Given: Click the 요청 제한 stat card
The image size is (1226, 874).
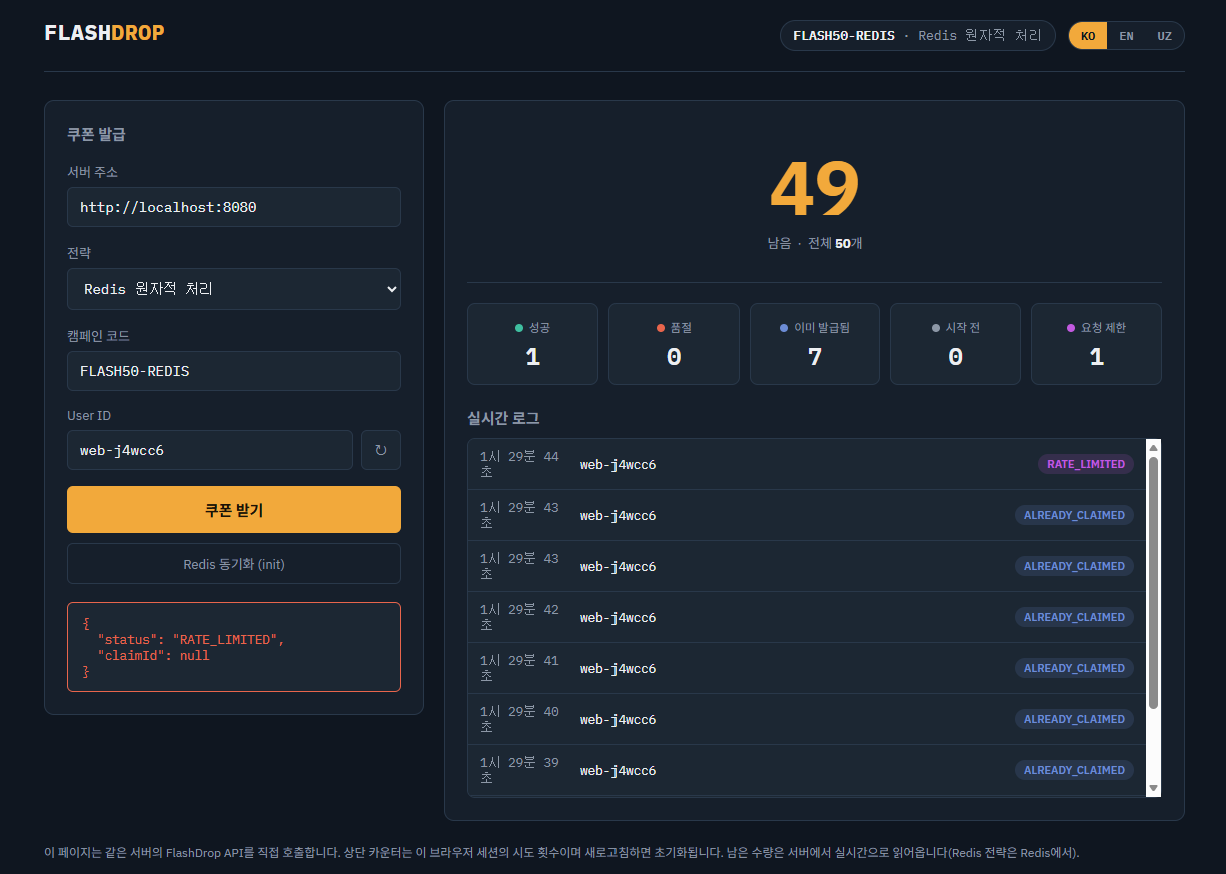Looking at the screenshot, I should 1096,344.
